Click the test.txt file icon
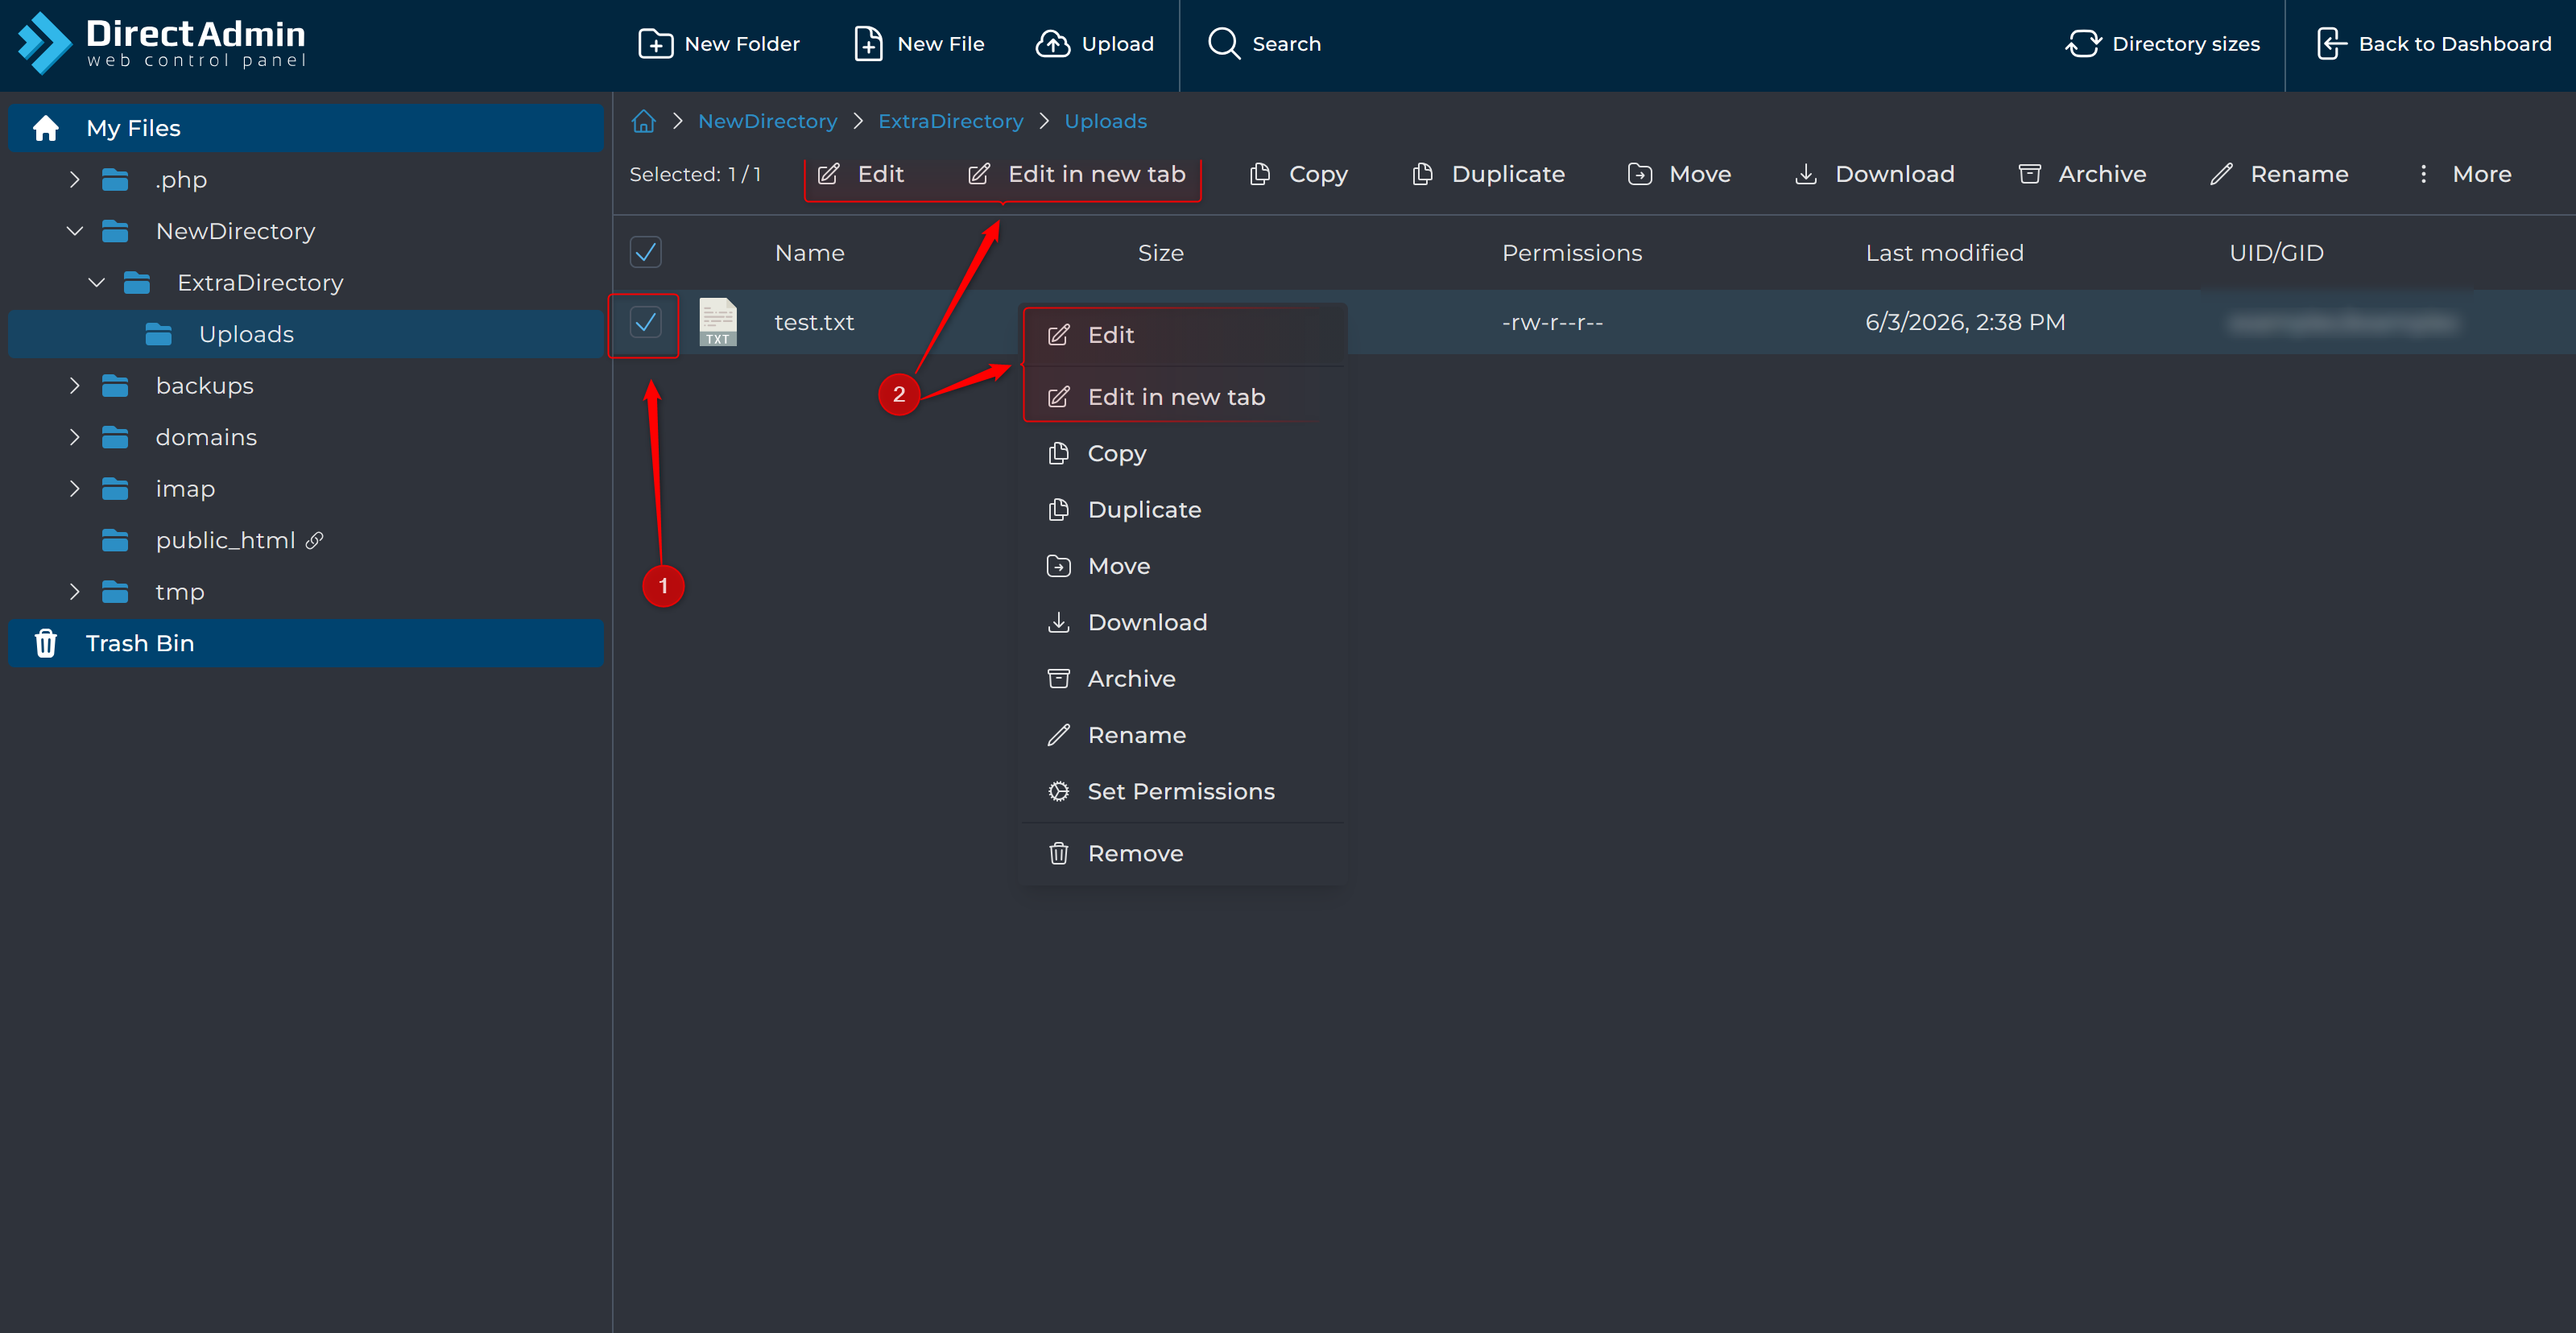The height and width of the screenshot is (1333, 2576). click(717, 322)
